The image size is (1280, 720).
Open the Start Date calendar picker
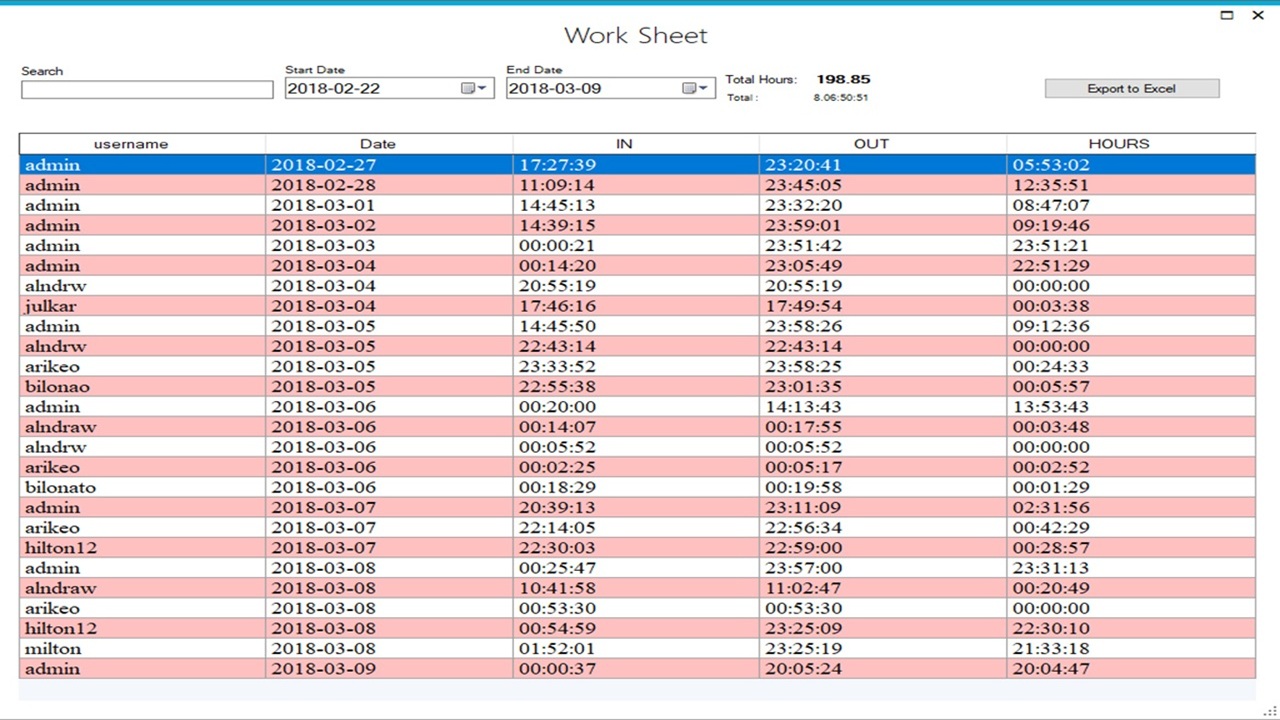pyautogui.click(x=474, y=88)
